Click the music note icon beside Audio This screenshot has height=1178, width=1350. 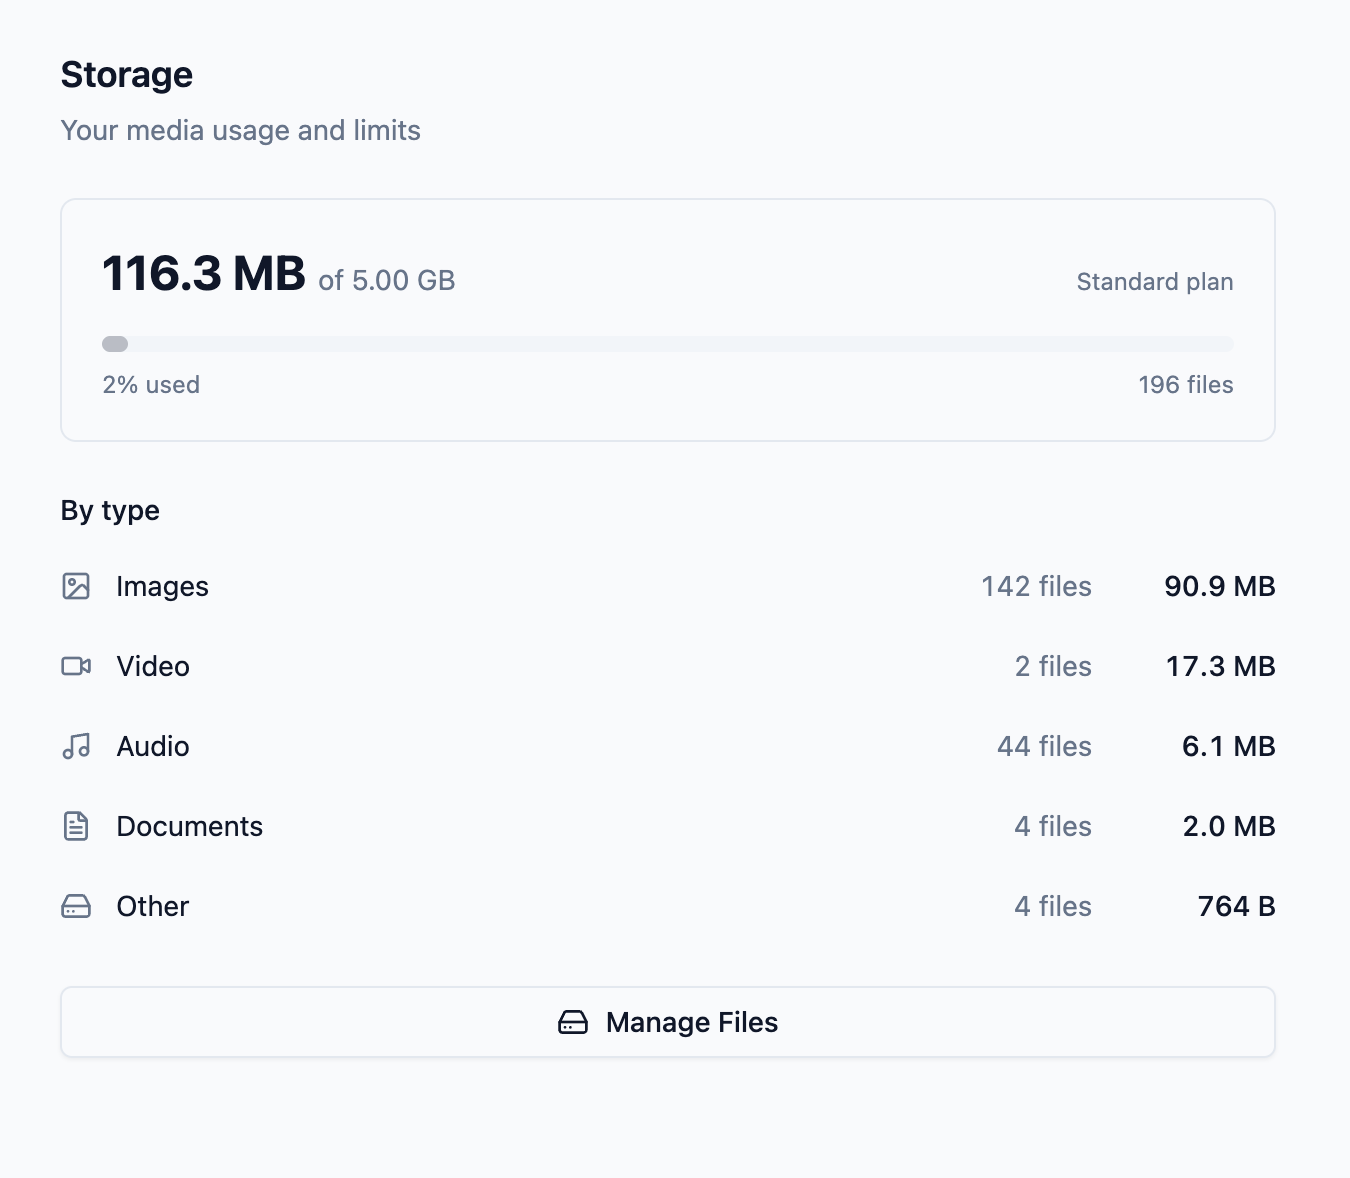coord(76,746)
